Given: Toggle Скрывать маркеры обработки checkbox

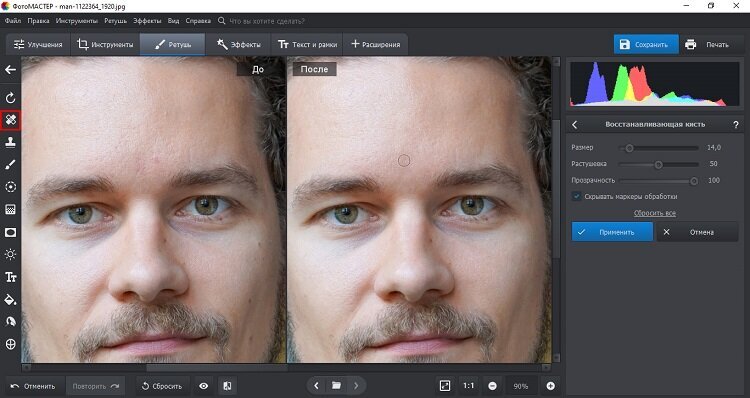Looking at the screenshot, I should (576, 196).
